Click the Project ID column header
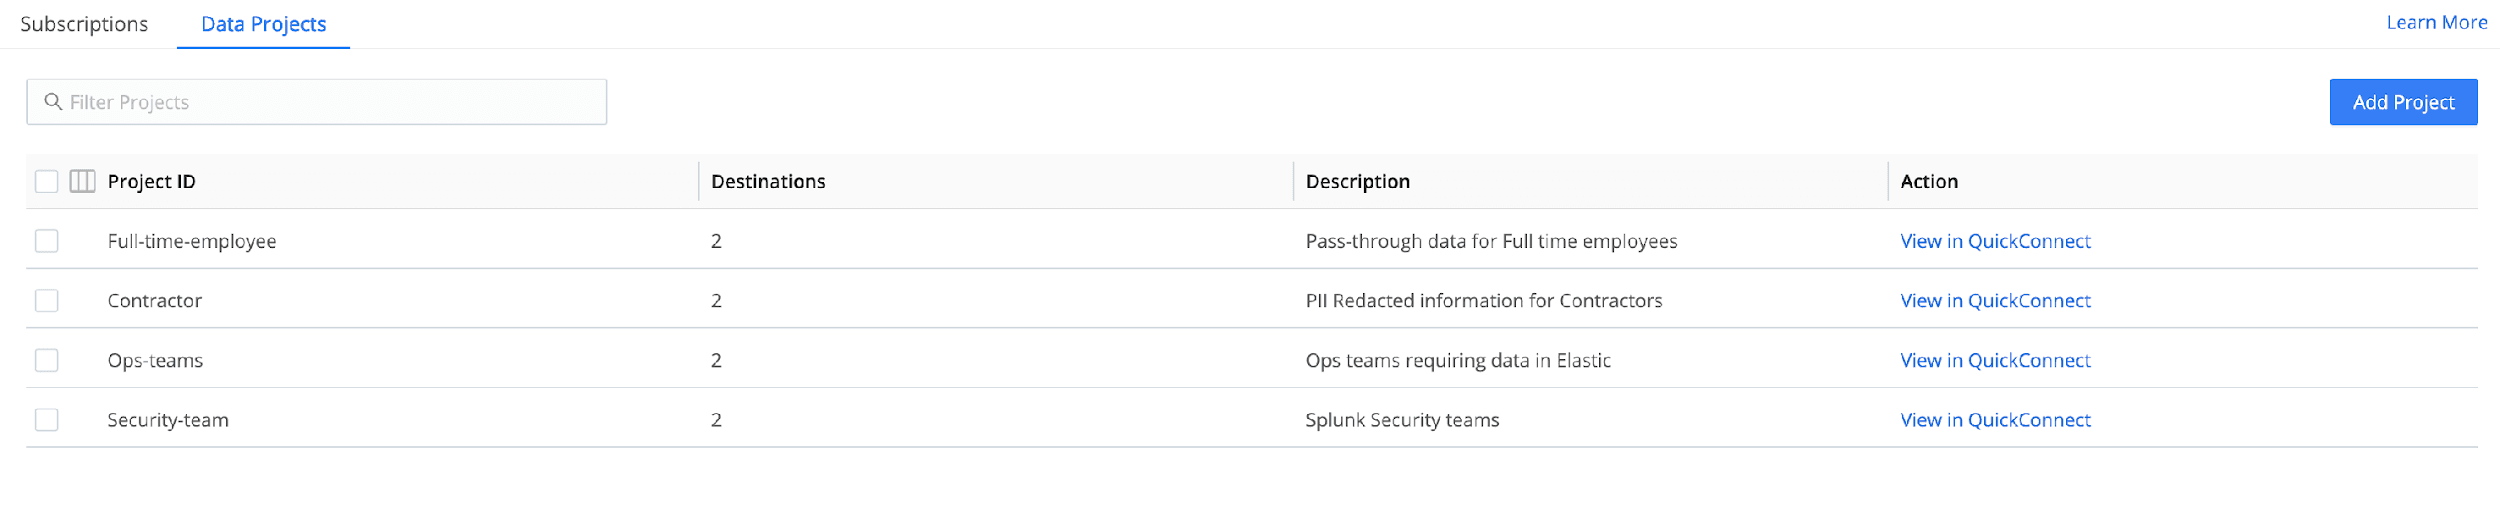The width and height of the screenshot is (2500, 519). click(152, 181)
